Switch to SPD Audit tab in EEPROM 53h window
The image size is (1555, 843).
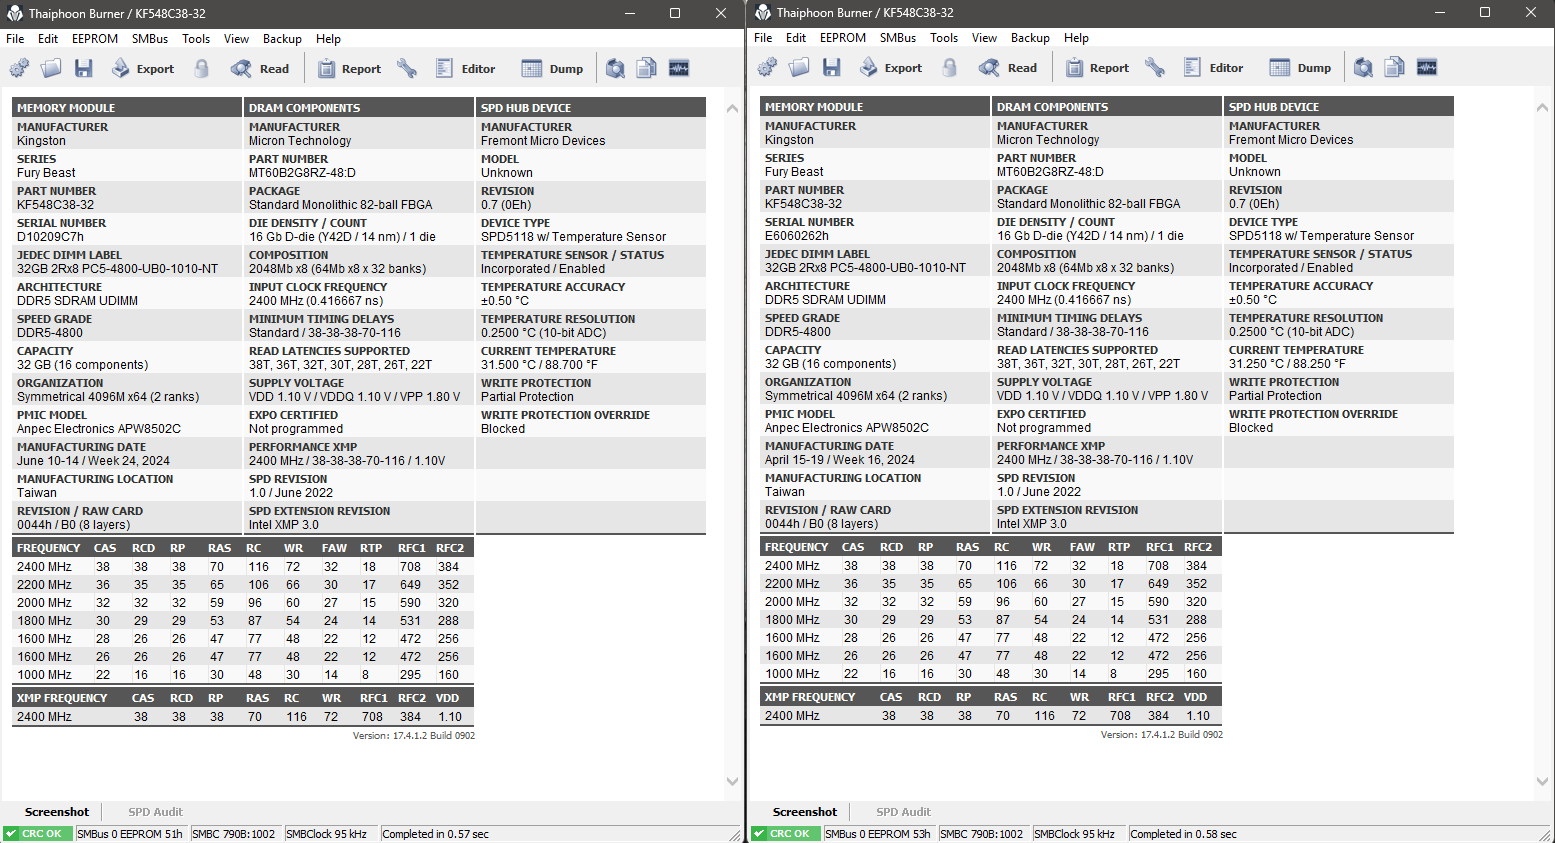903,812
